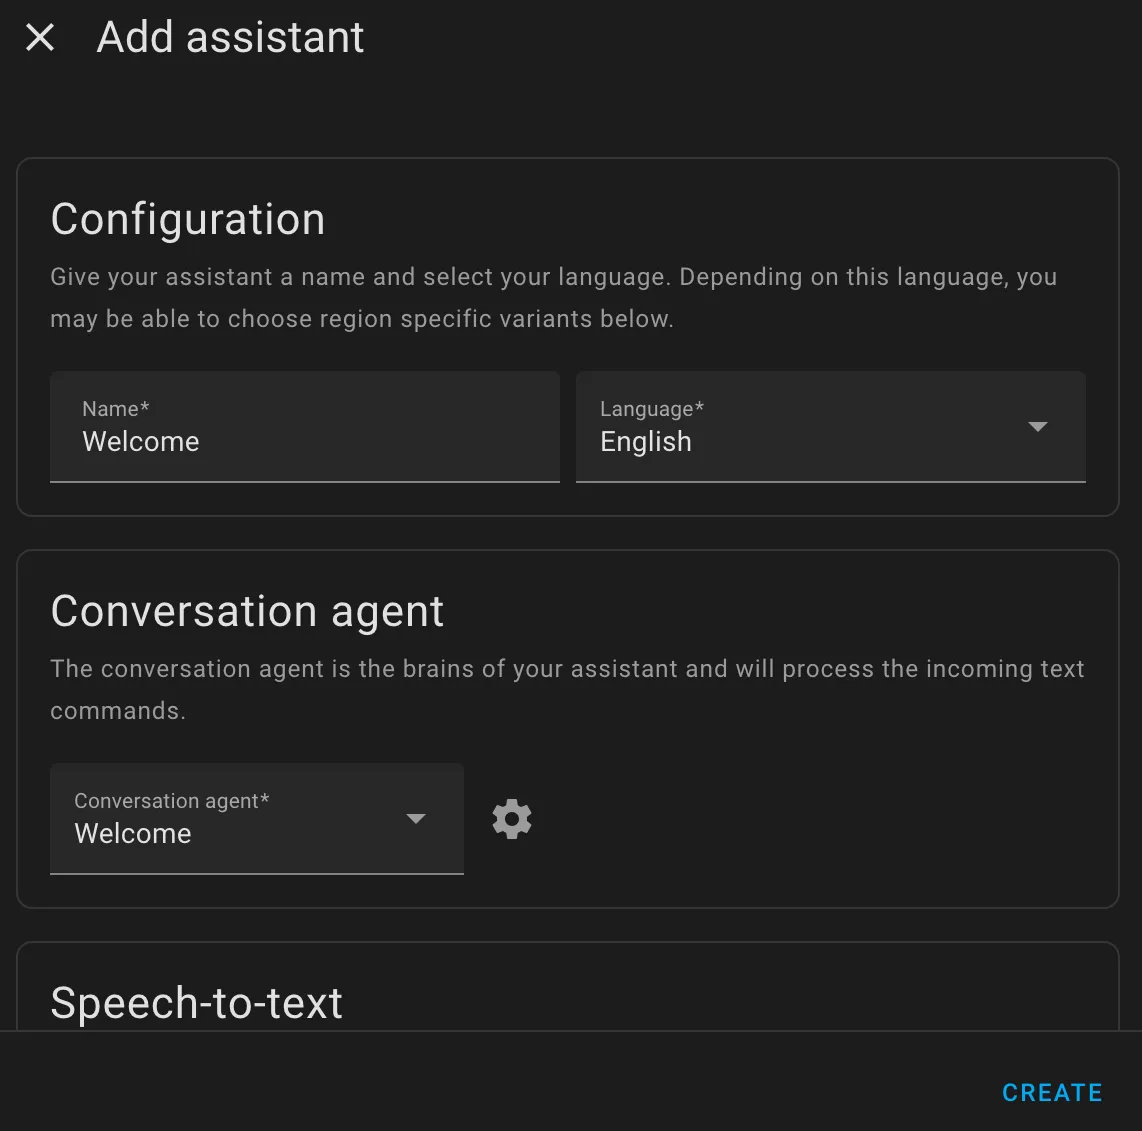The image size is (1142, 1131).
Task: Select the close icon in the header
Action: coord(39,37)
